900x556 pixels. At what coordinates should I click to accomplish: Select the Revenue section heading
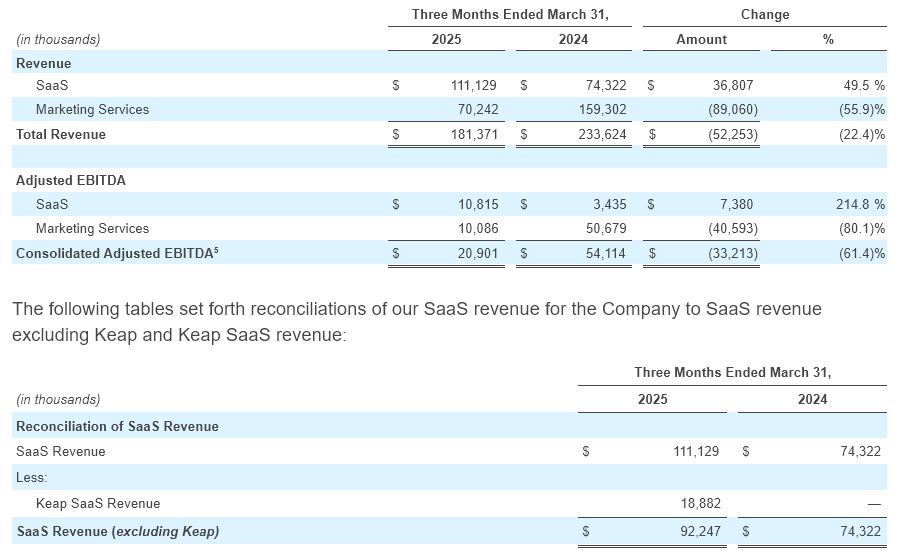(44, 64)
